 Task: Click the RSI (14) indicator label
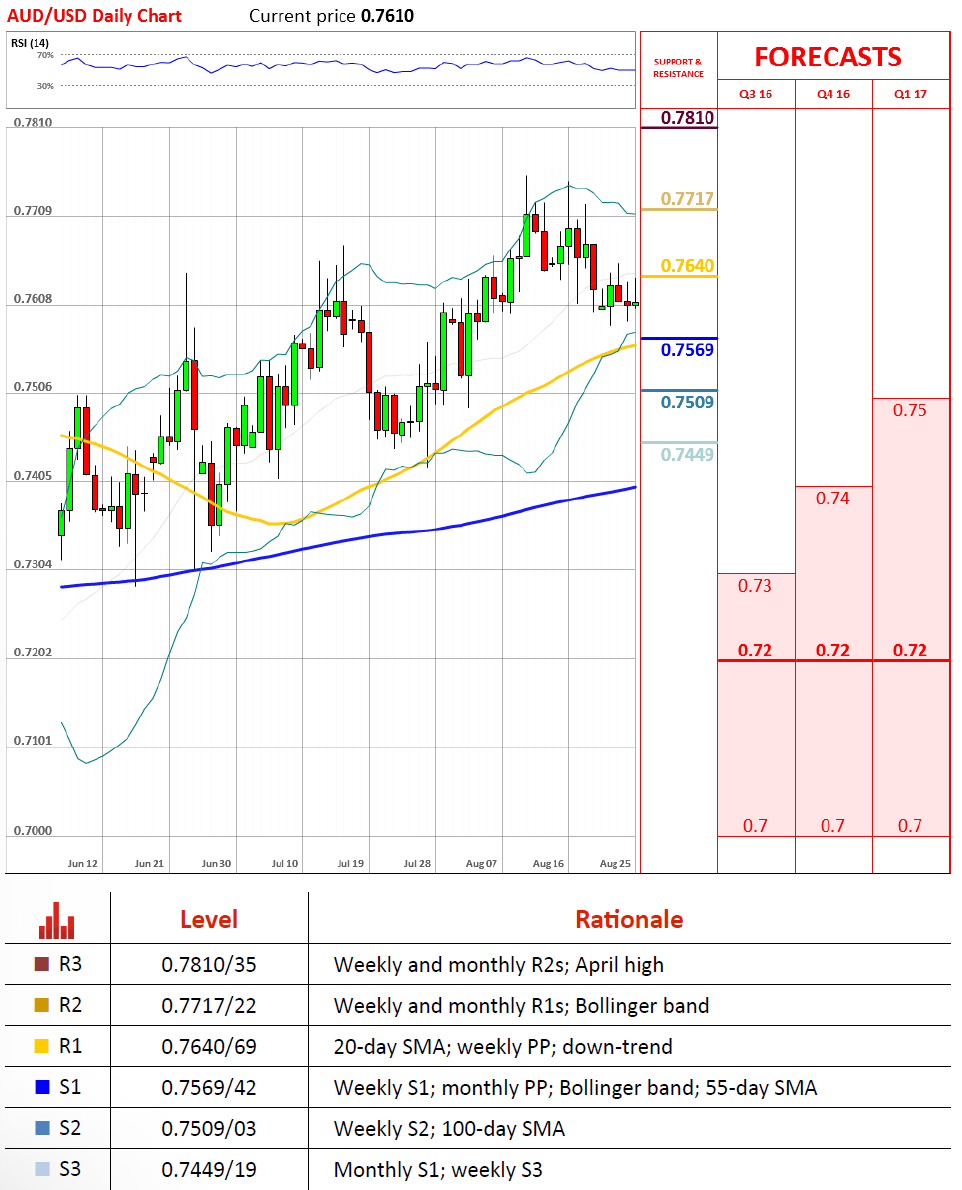[x=30, y=43]
